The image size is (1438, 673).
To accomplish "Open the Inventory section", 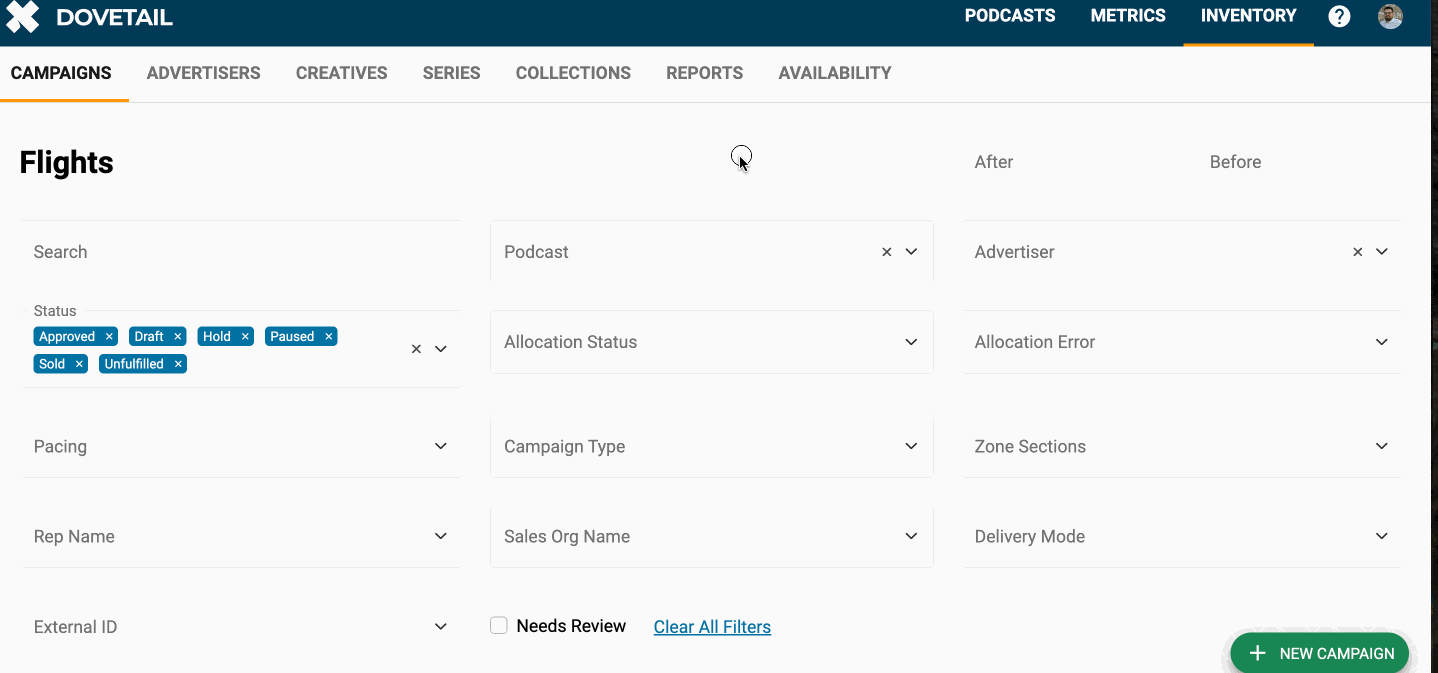I will tap(1248, 16).
